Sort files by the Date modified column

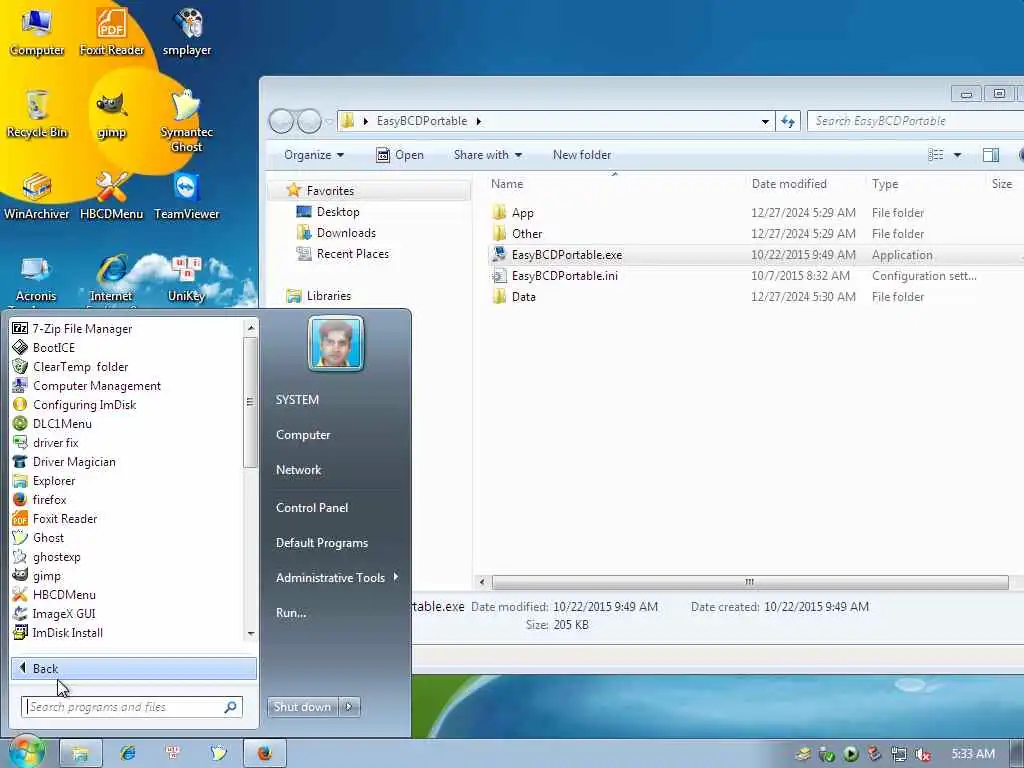pyautogui.click(x=789, y=184)
